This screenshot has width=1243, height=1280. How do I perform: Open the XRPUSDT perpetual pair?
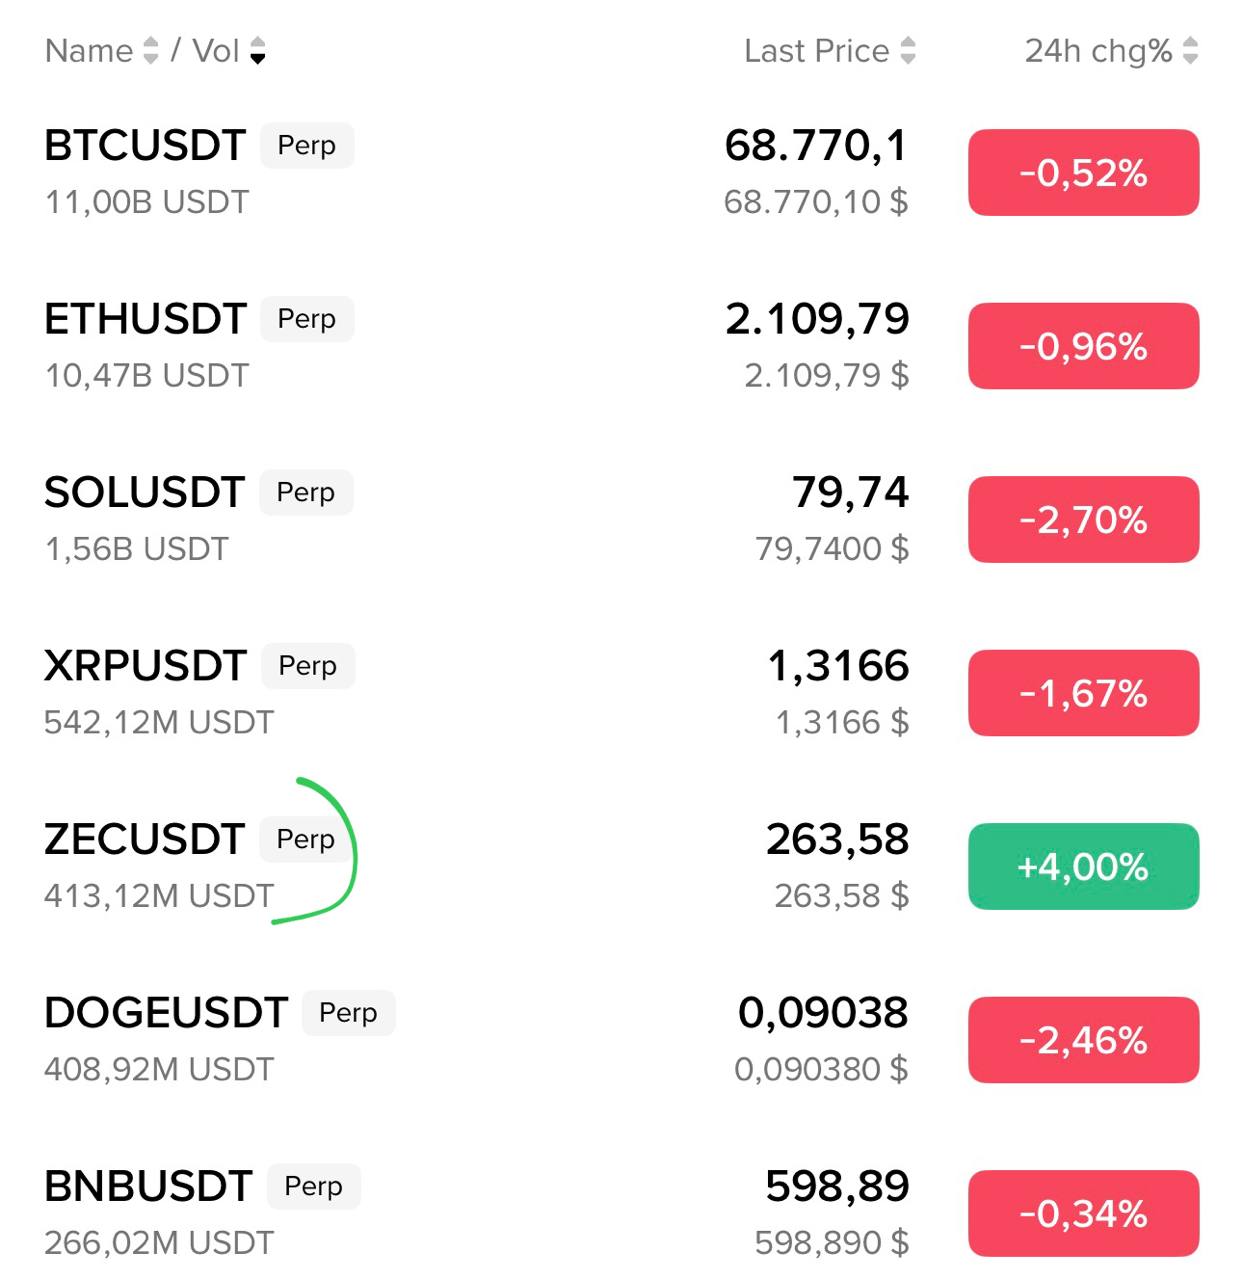coord(145,666)
